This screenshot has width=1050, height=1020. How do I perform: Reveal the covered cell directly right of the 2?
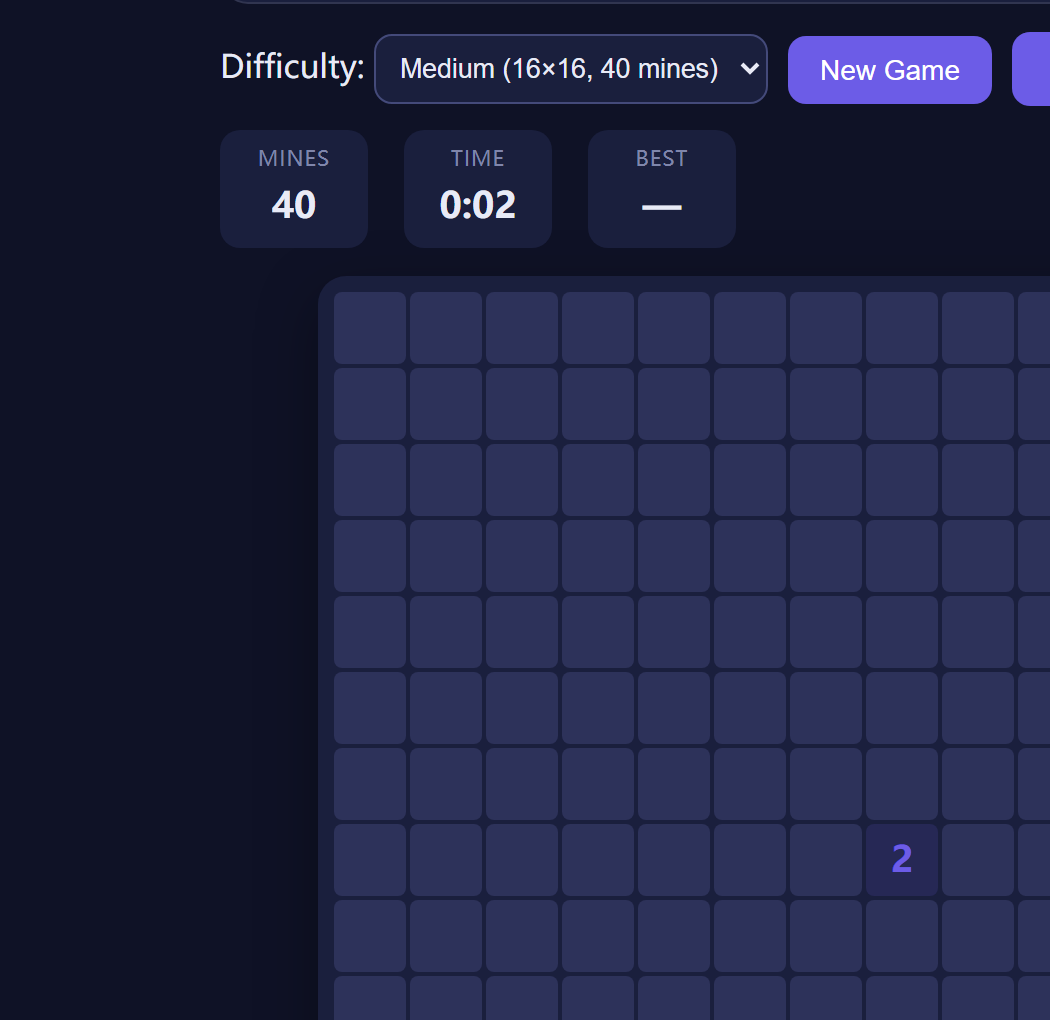[x=978, y=860]
